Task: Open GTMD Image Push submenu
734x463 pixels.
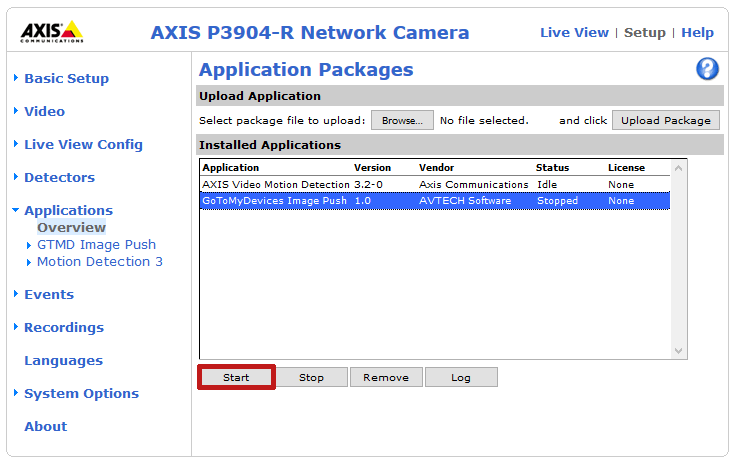Action: pos(96,244)
